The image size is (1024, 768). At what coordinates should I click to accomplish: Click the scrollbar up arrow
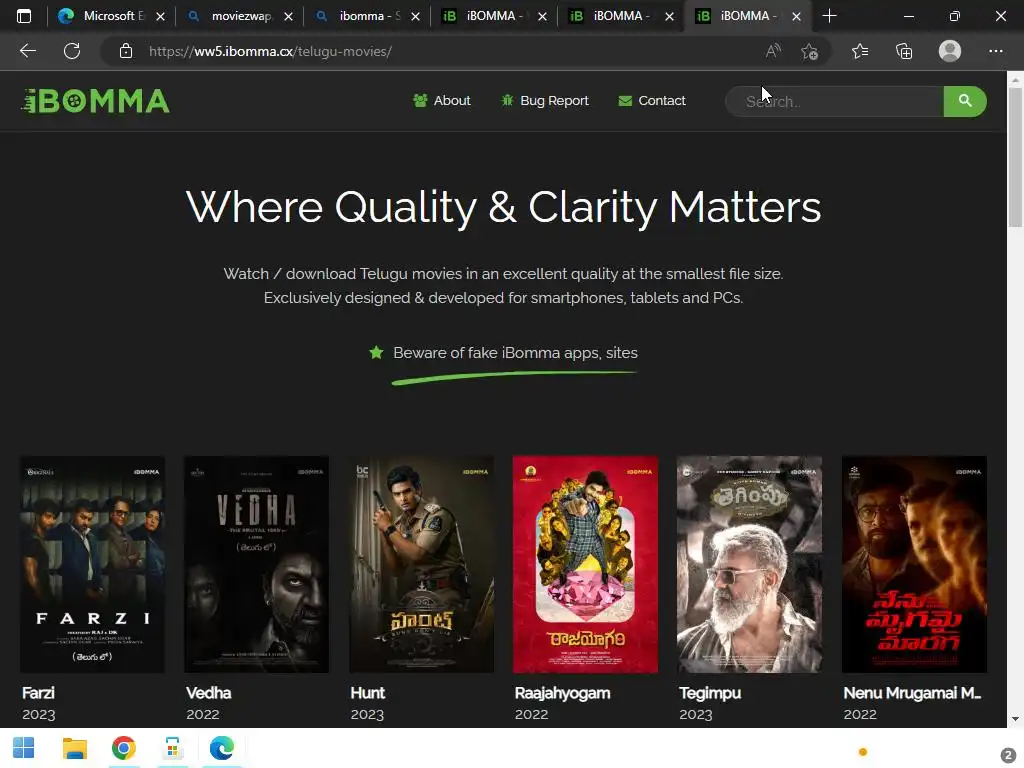click(1015, 80)
